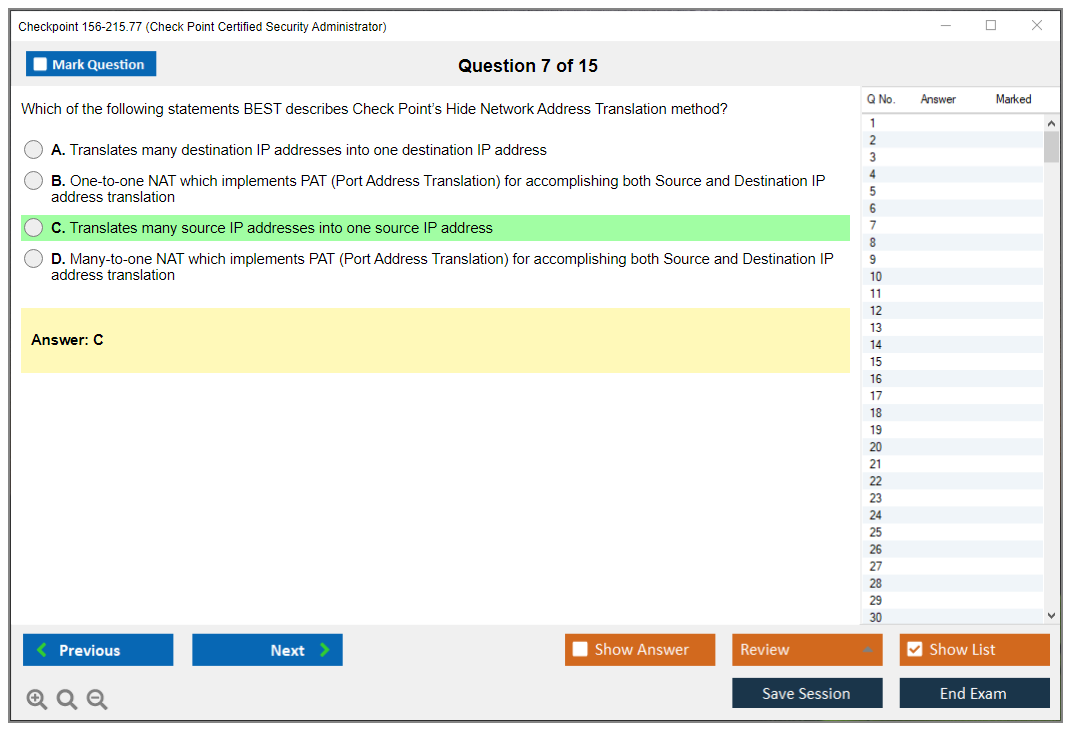Uncheck the Show List checkbox
The image size is (1075, 735).
pos(914,650)
